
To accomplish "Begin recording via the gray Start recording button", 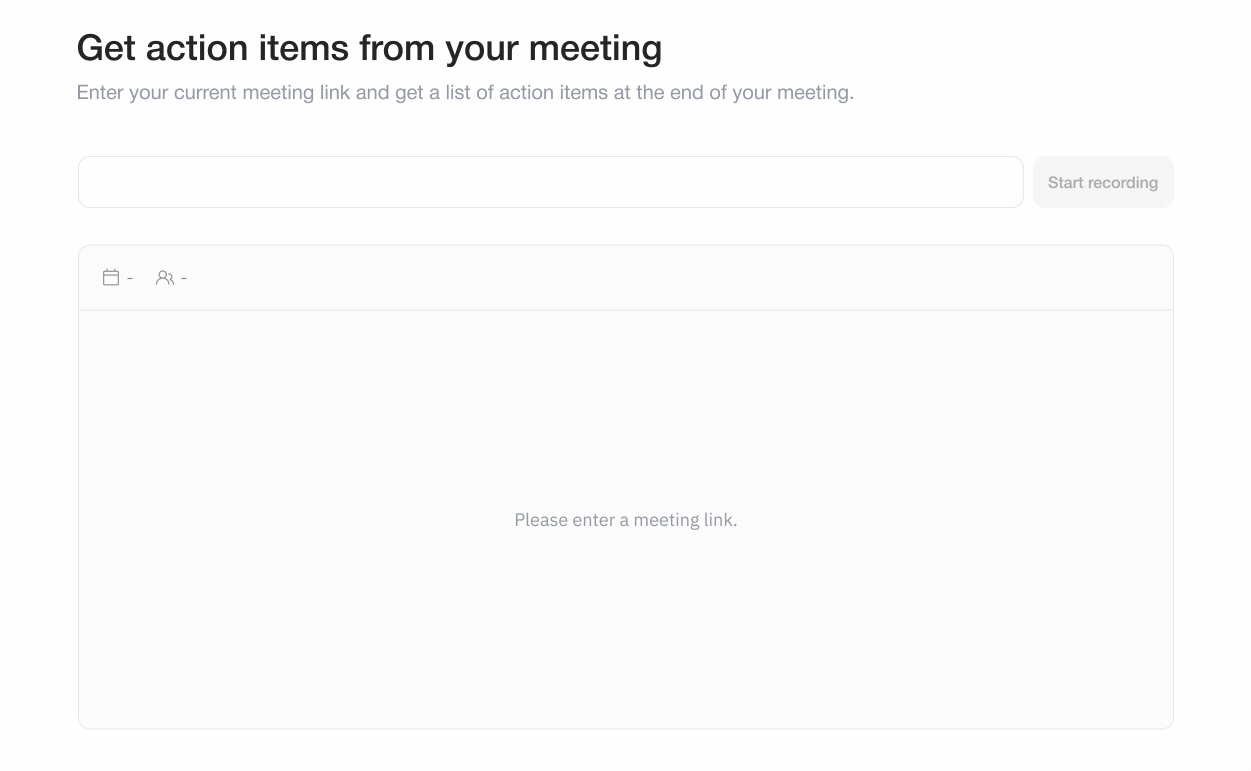I will pos(1103,182).
